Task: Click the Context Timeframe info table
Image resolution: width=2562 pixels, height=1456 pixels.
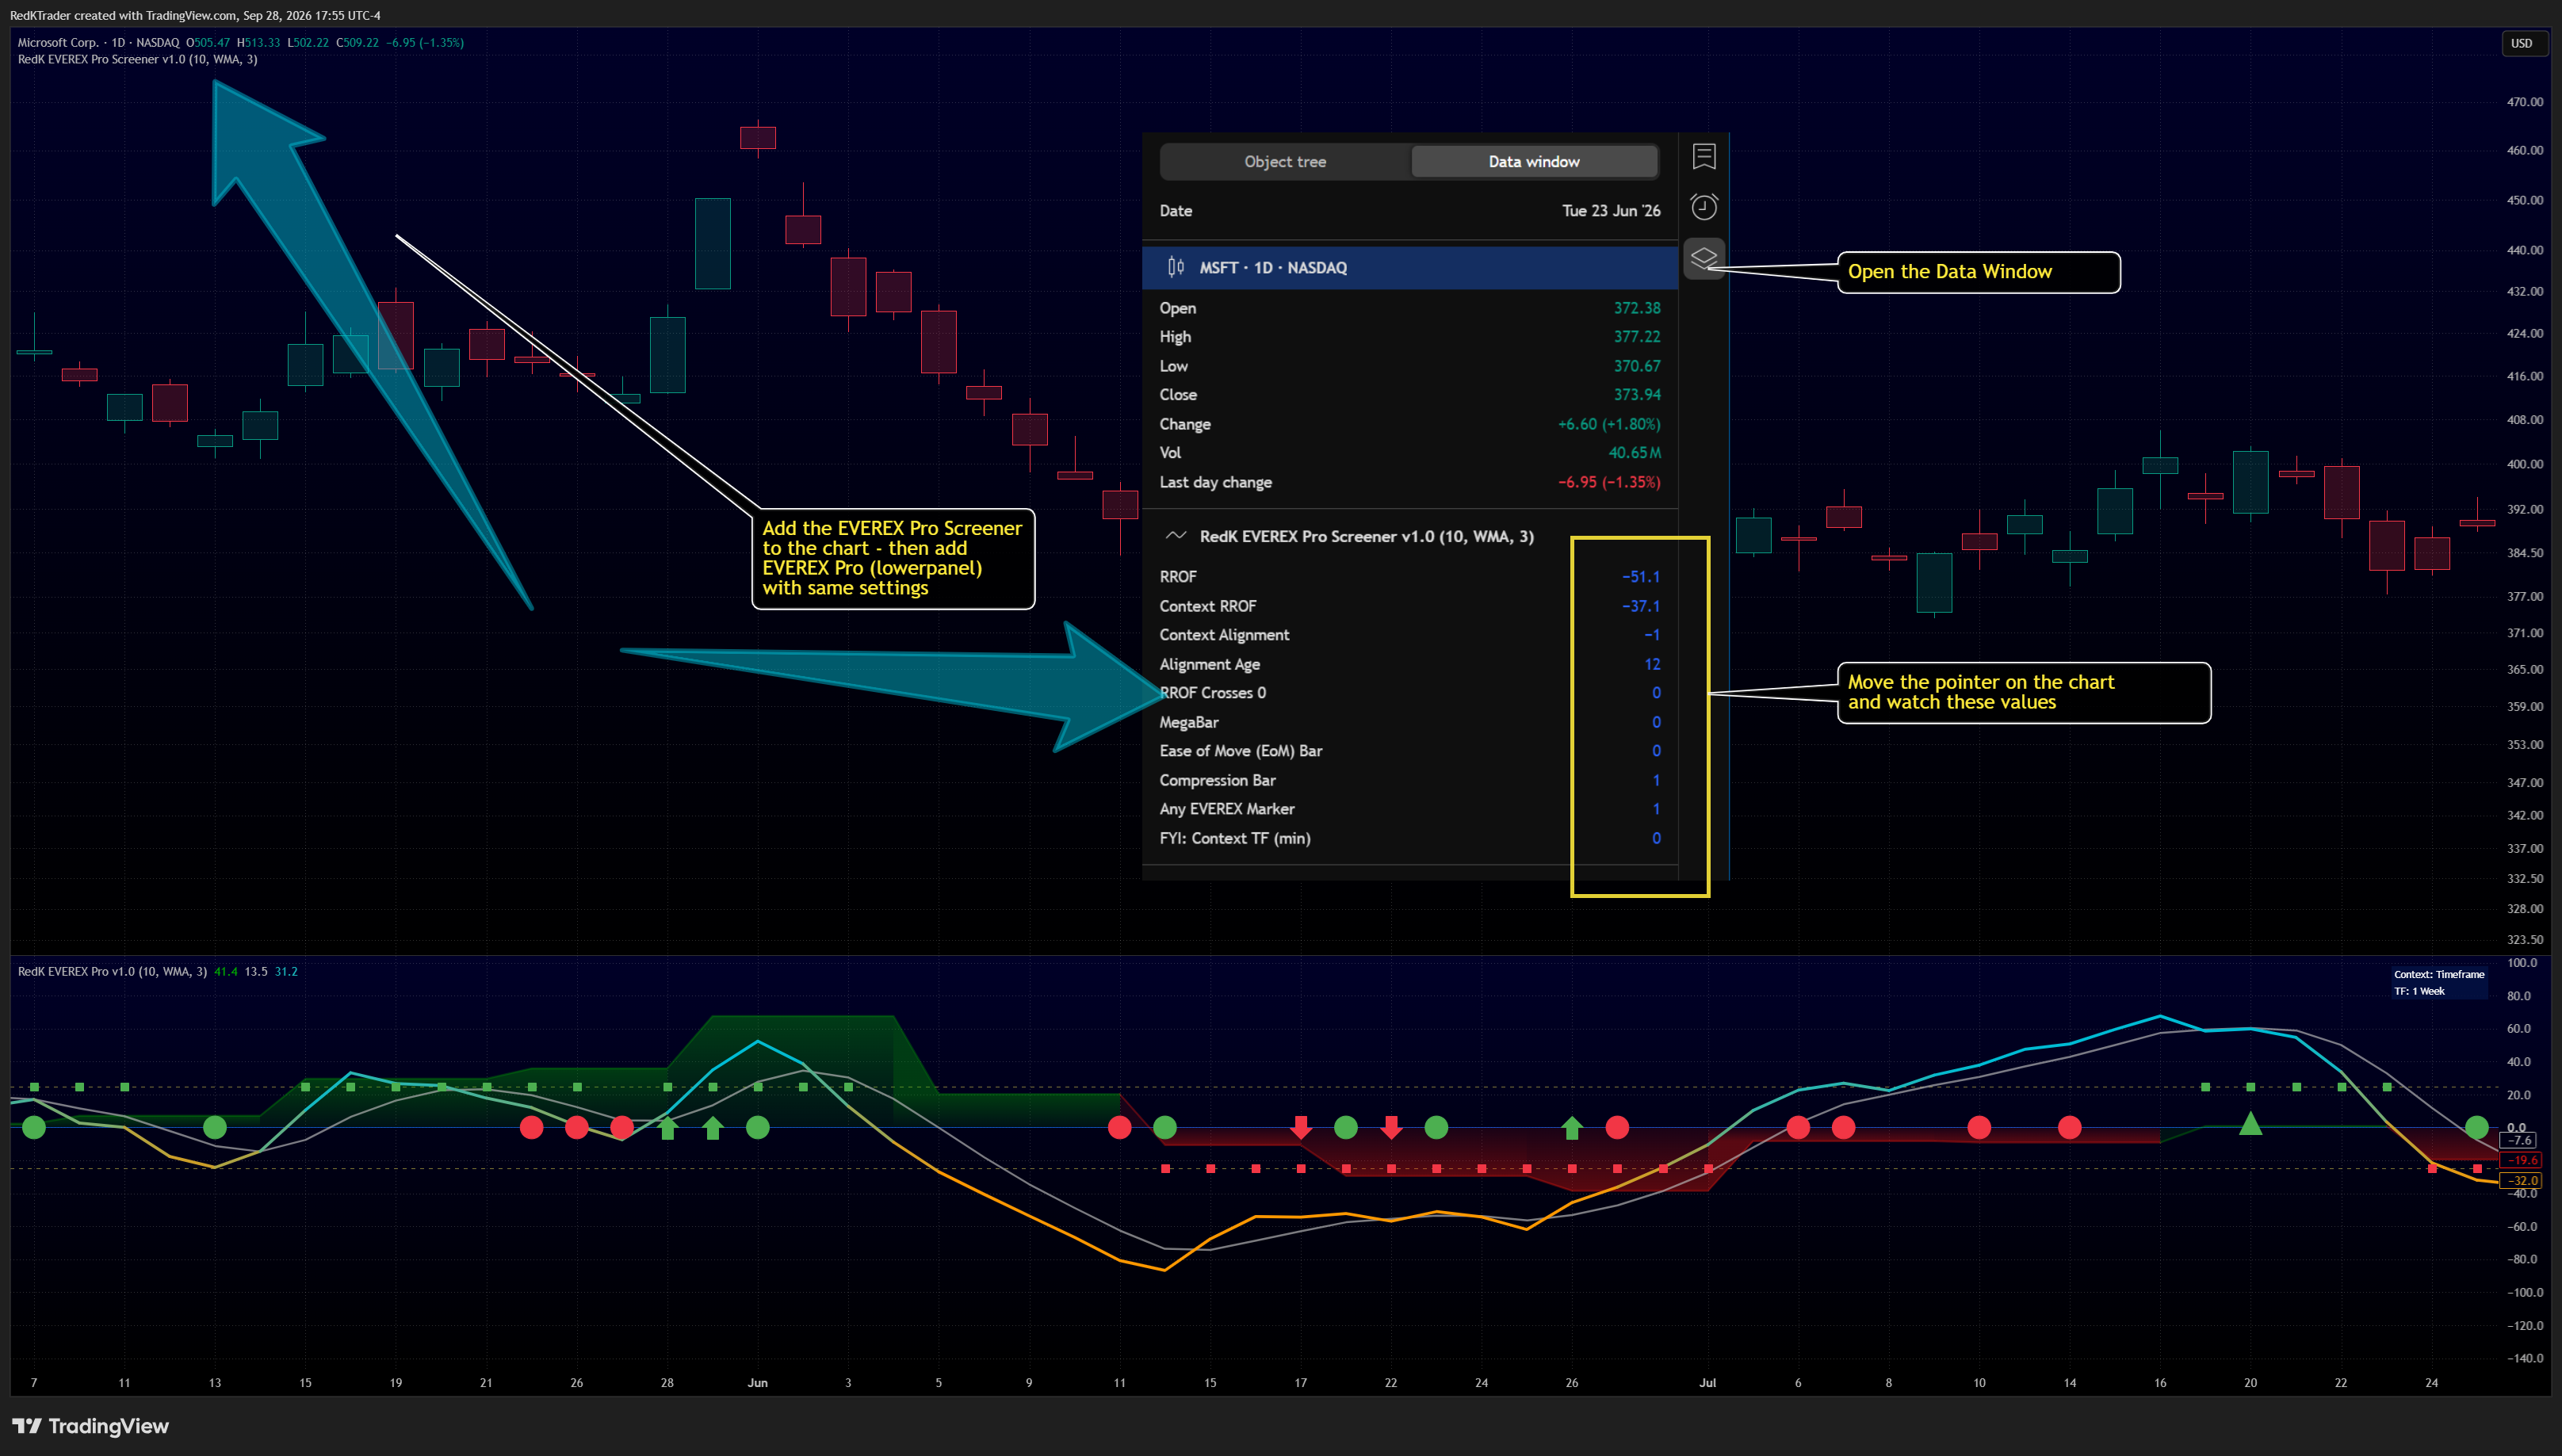Action: pyautogui.click(x=2438, y=982)
